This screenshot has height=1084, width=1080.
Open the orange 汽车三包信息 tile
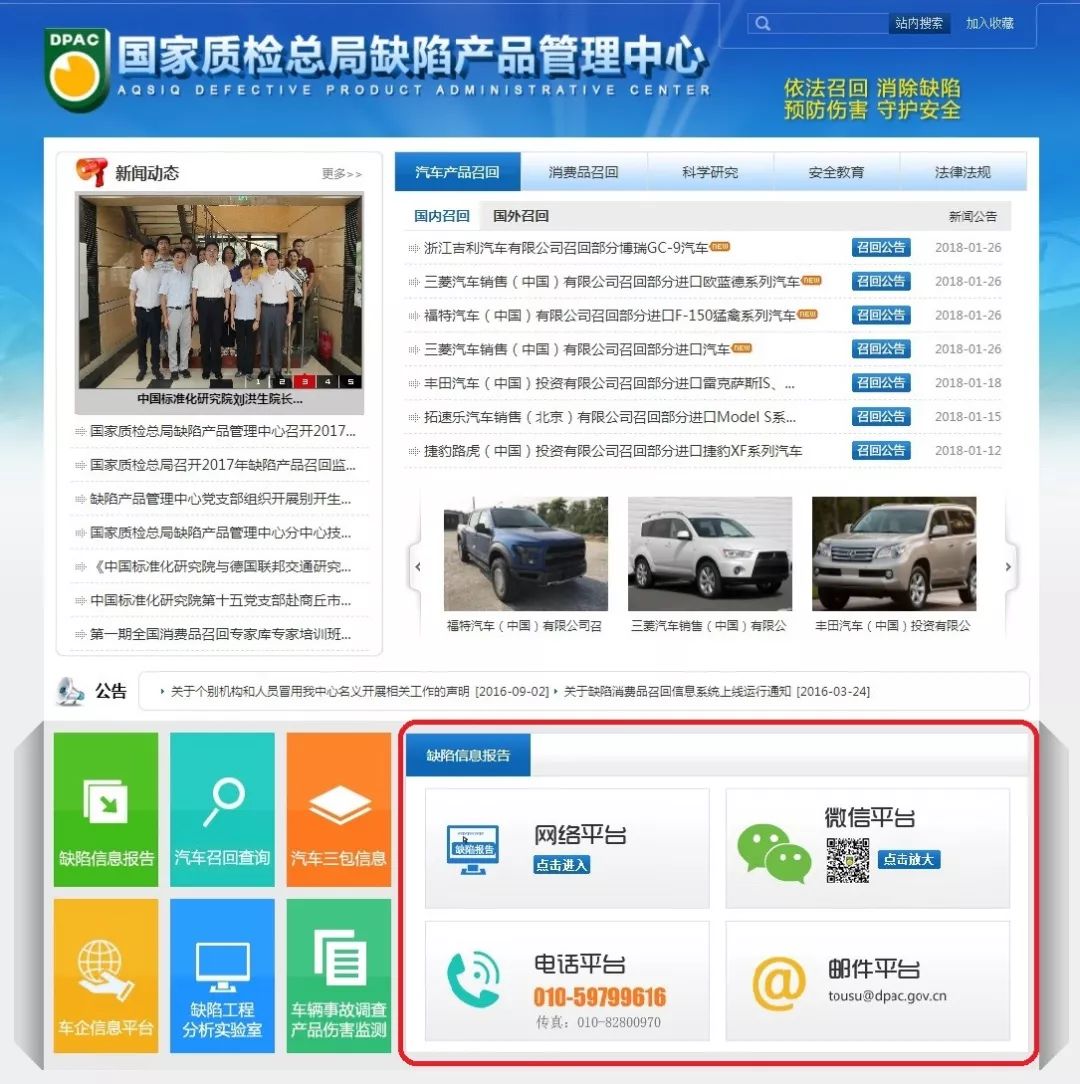click(339, 810)
